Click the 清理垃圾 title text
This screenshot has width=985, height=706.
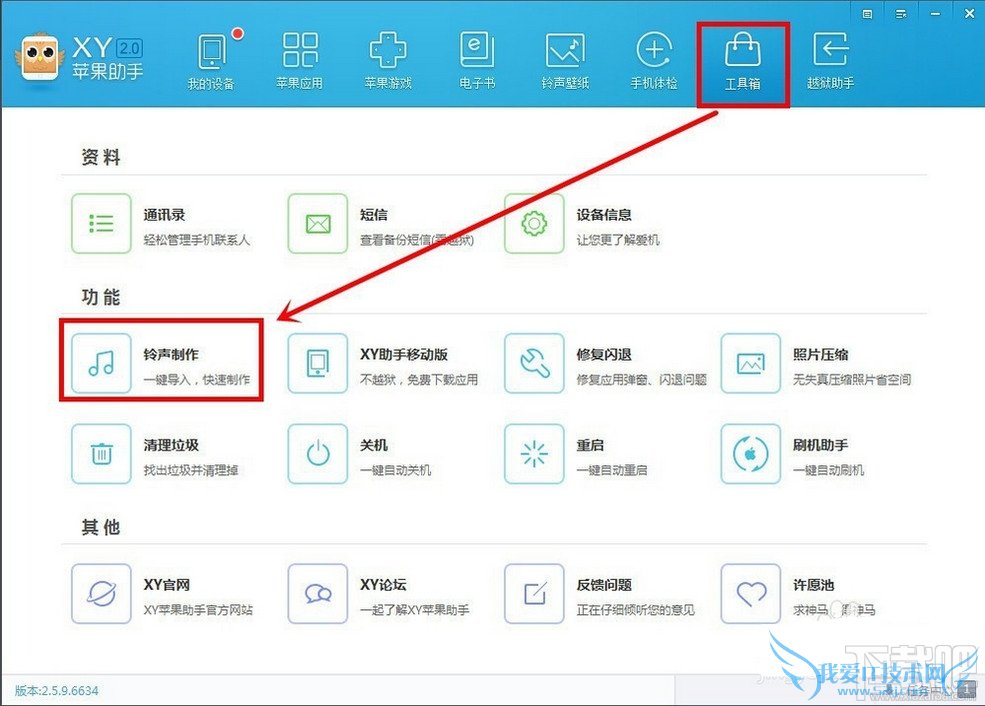171,445
